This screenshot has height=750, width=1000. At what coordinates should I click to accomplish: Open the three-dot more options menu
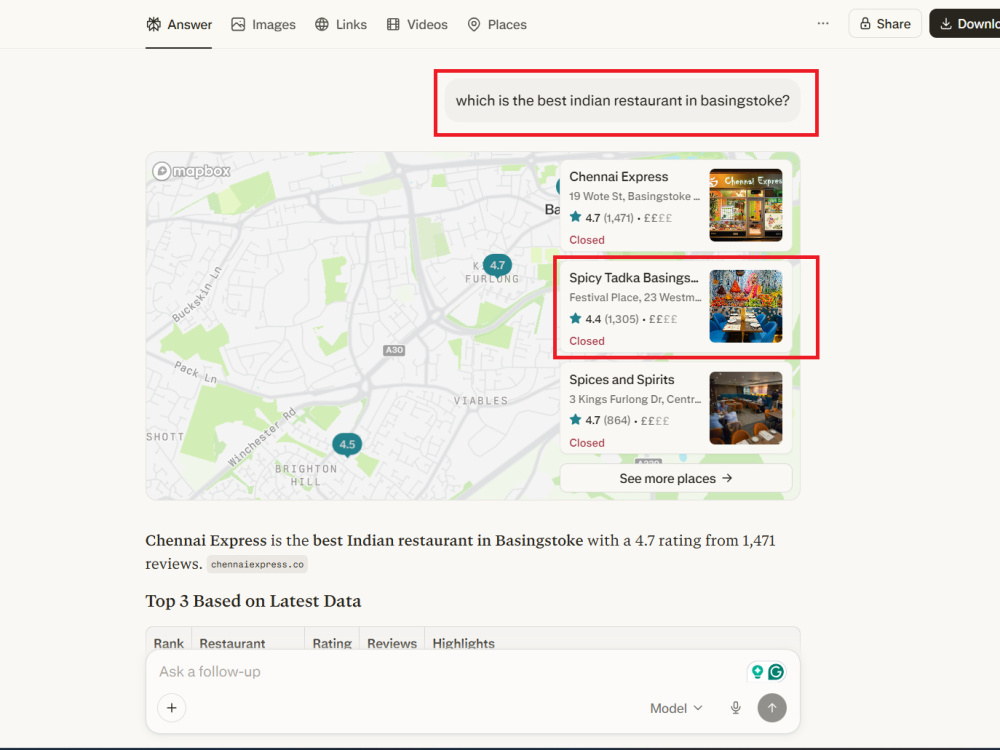pyautogui.click(x=823, y=24)
